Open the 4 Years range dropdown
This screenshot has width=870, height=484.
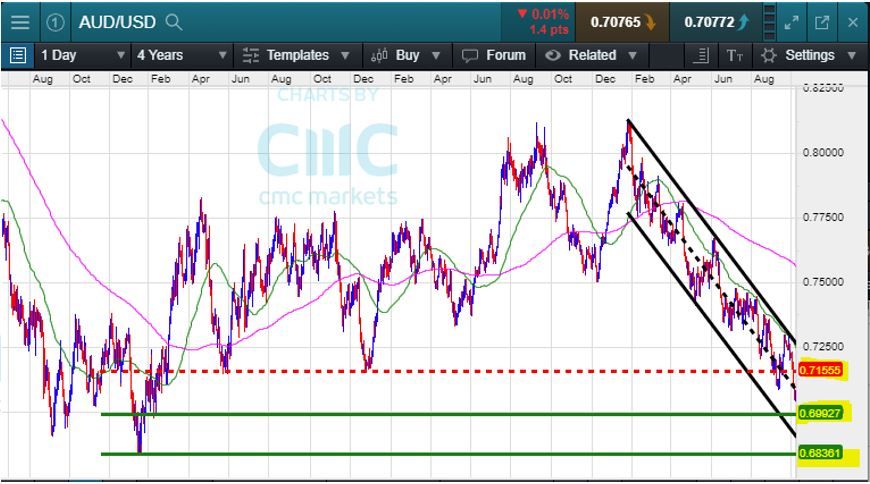coord(181,56)
